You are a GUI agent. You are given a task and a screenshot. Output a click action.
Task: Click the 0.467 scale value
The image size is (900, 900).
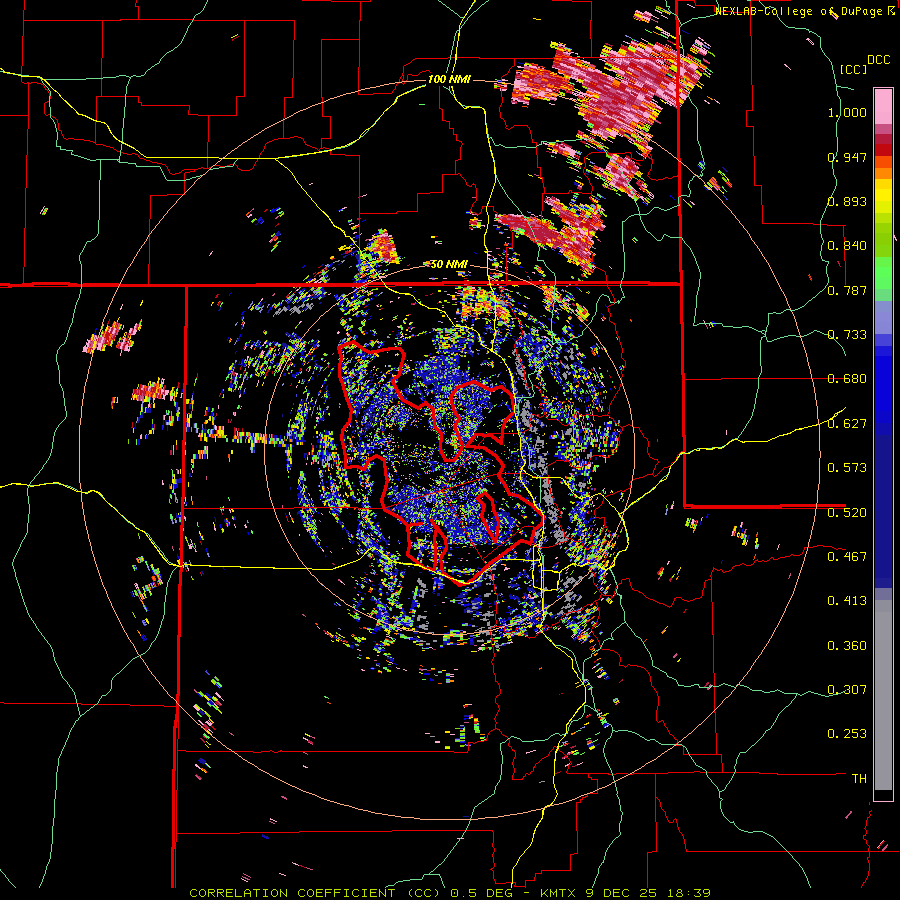click(847, 556)
